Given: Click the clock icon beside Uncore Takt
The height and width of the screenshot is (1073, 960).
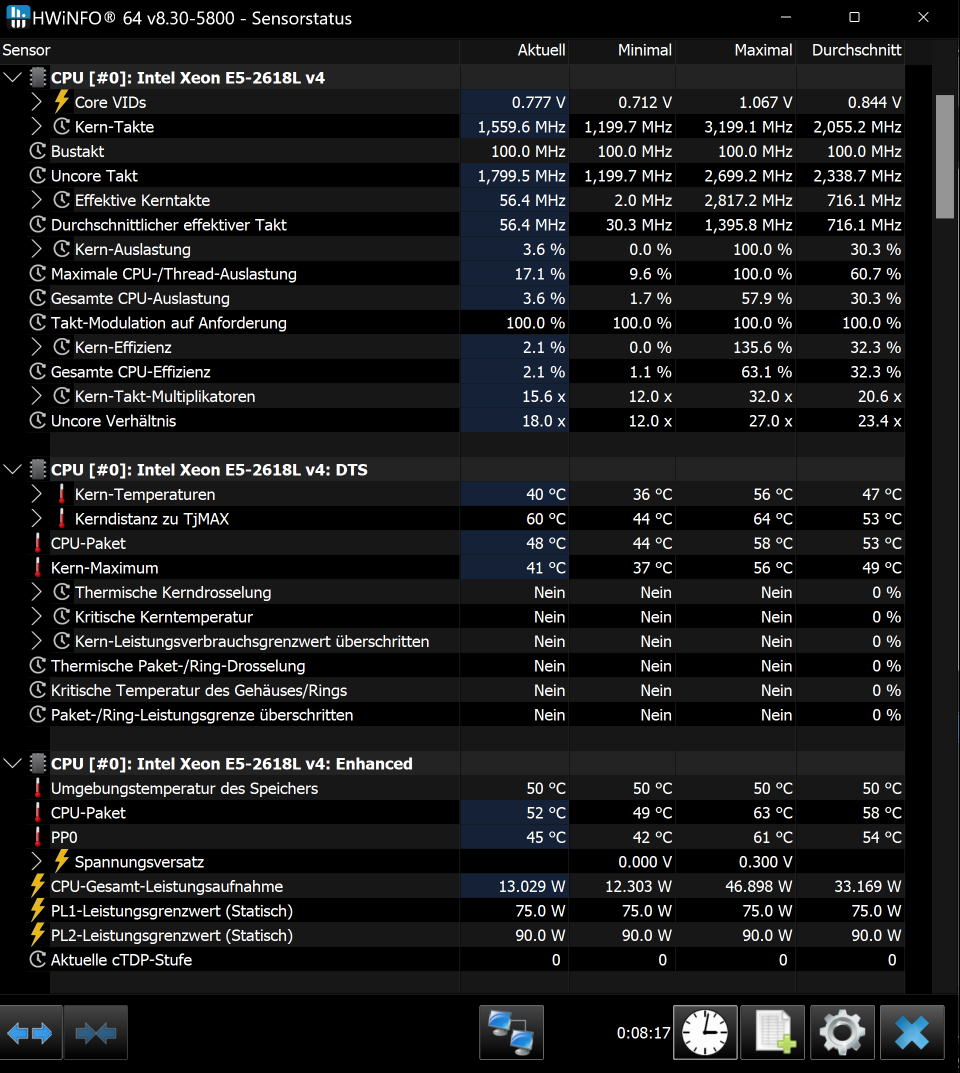Looking at the screenshot, I should 38,176.
